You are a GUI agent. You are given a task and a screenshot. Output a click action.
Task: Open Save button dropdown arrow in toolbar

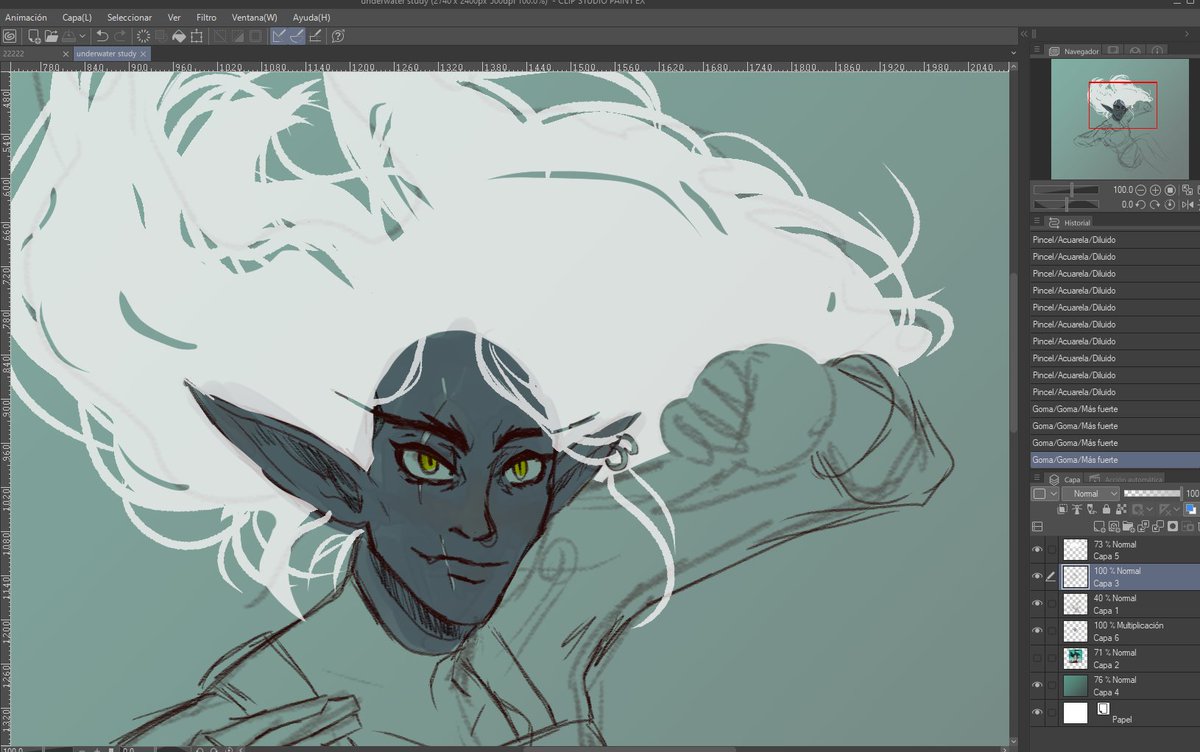(x=82, y=36)
